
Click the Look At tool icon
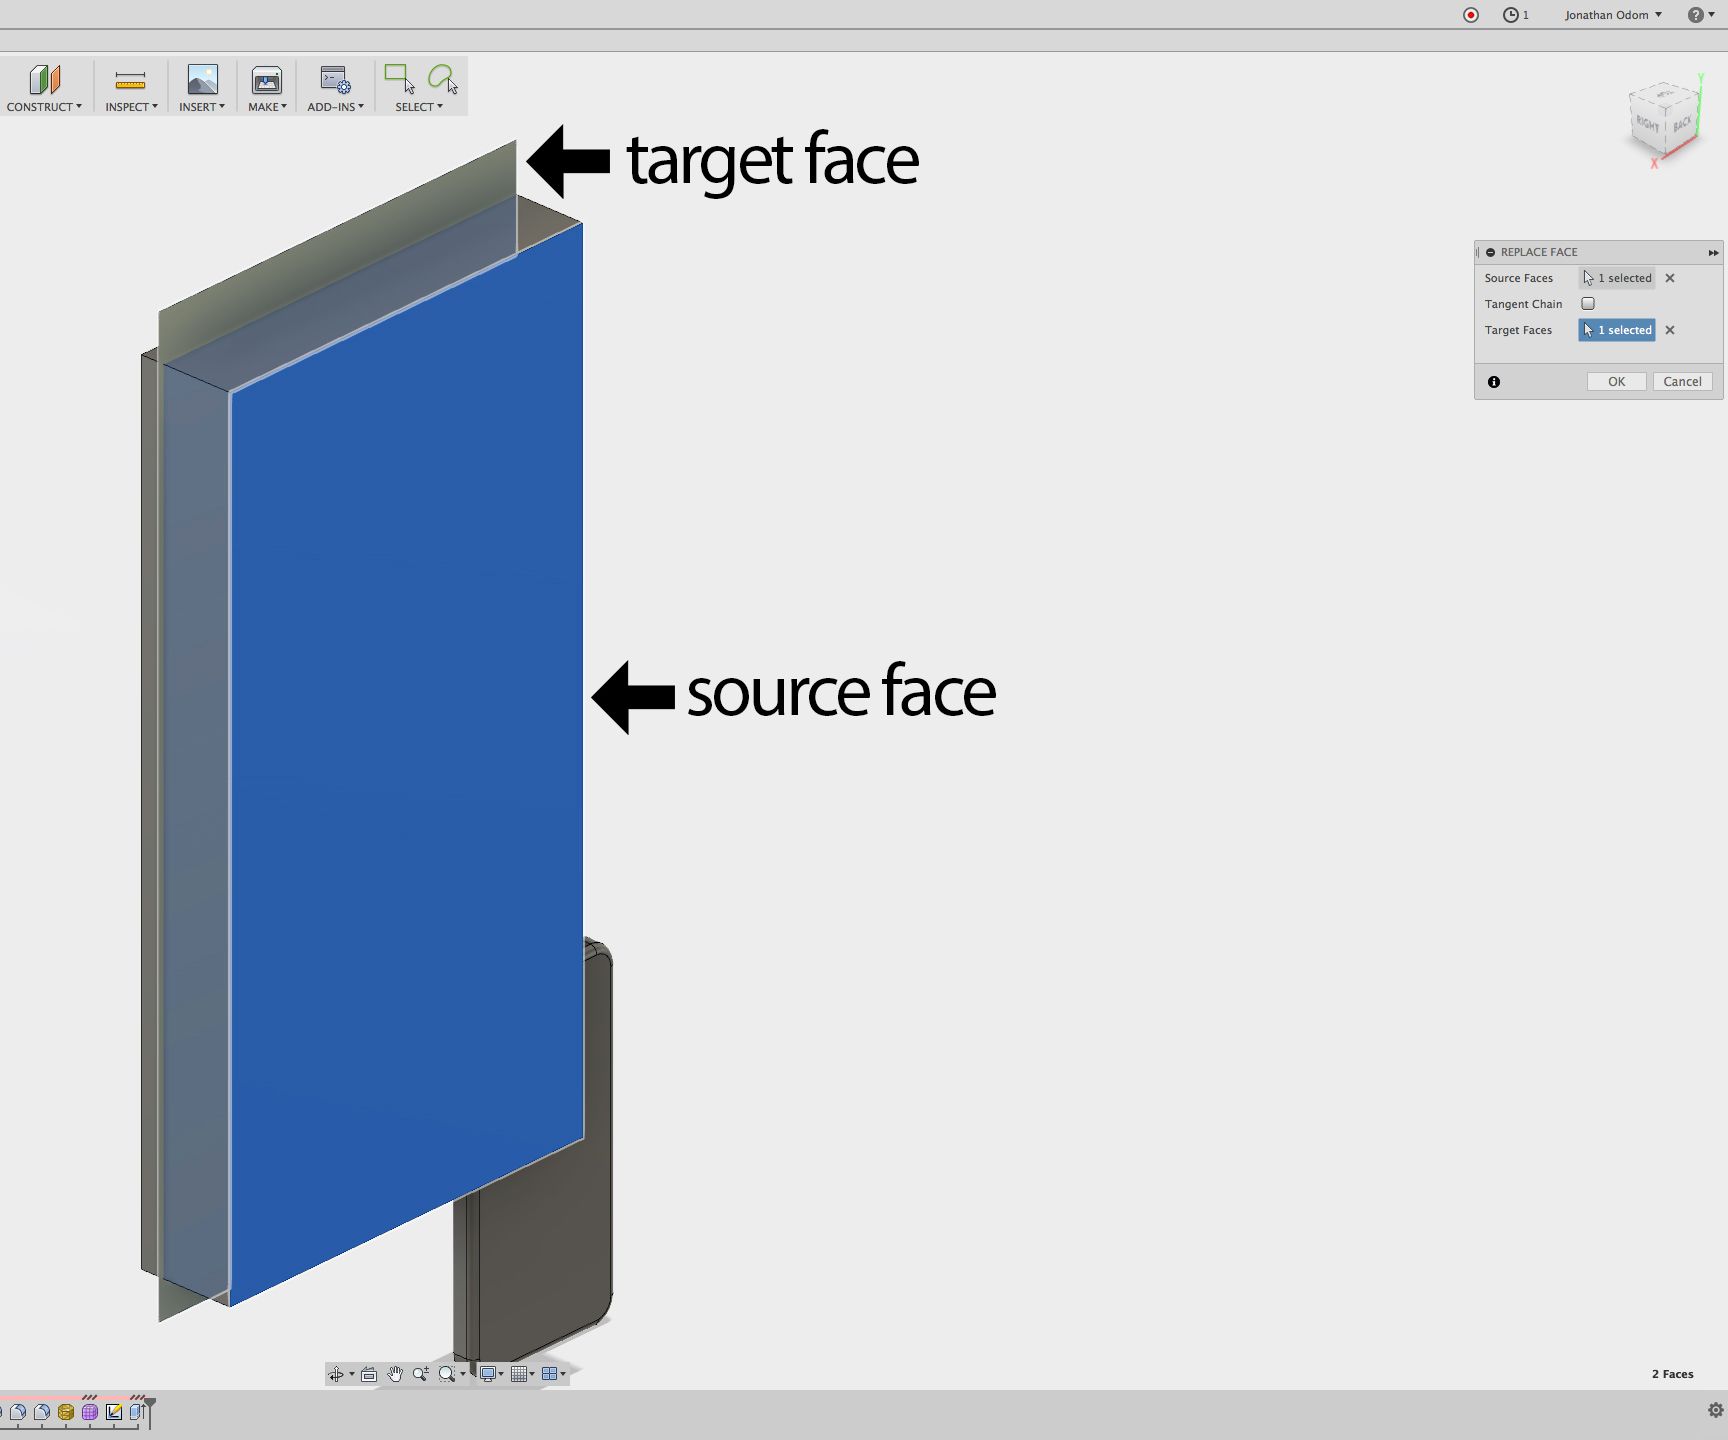(369, 1373)
